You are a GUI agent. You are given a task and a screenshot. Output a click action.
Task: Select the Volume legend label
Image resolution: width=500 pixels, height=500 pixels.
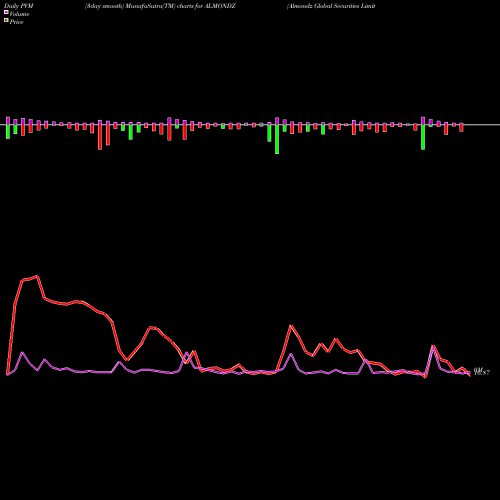click(19, 14)
